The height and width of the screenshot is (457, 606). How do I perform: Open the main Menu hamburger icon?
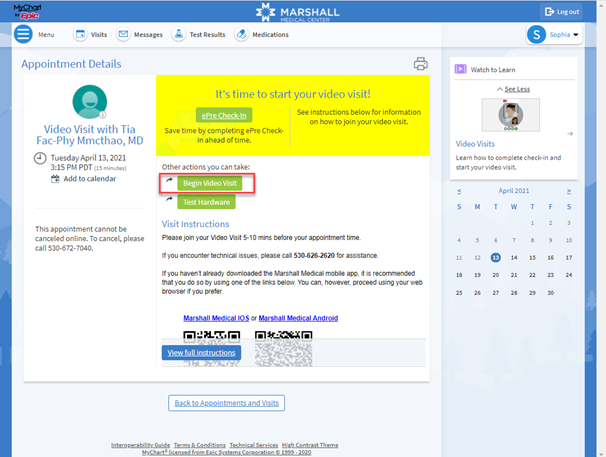[23, 34]
